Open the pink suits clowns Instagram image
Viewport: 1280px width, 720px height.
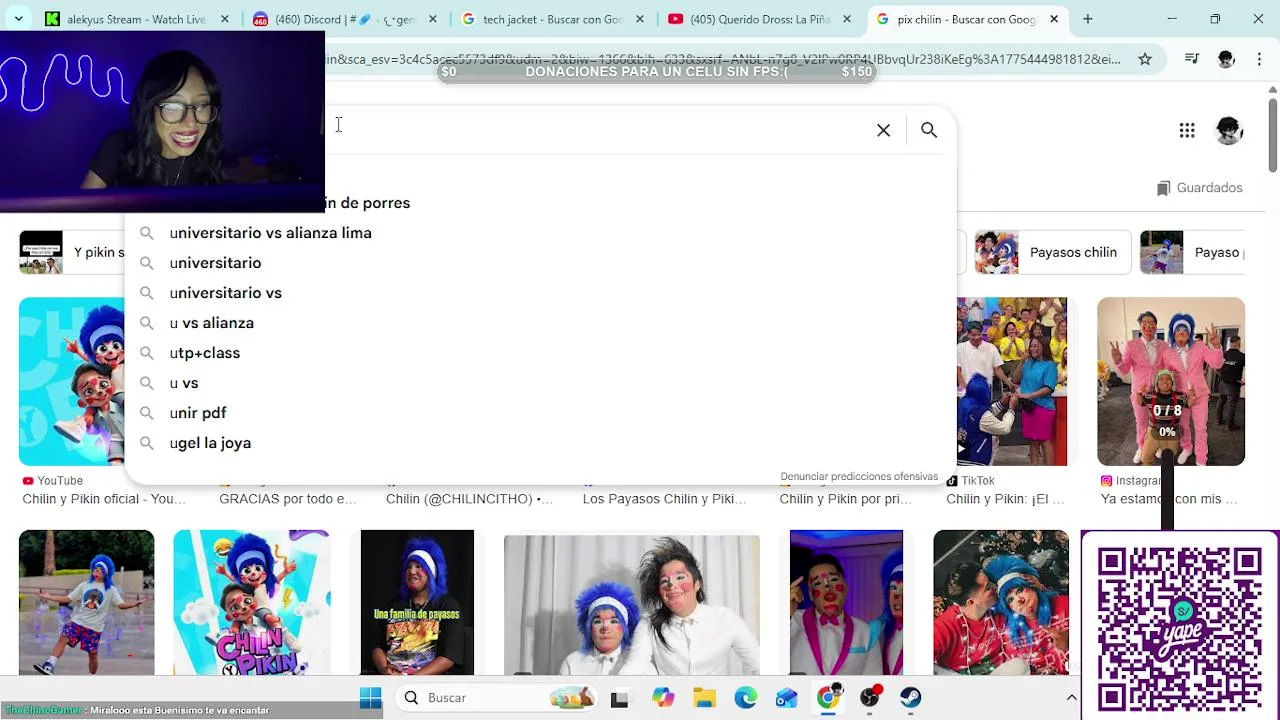coord(1171,381)
